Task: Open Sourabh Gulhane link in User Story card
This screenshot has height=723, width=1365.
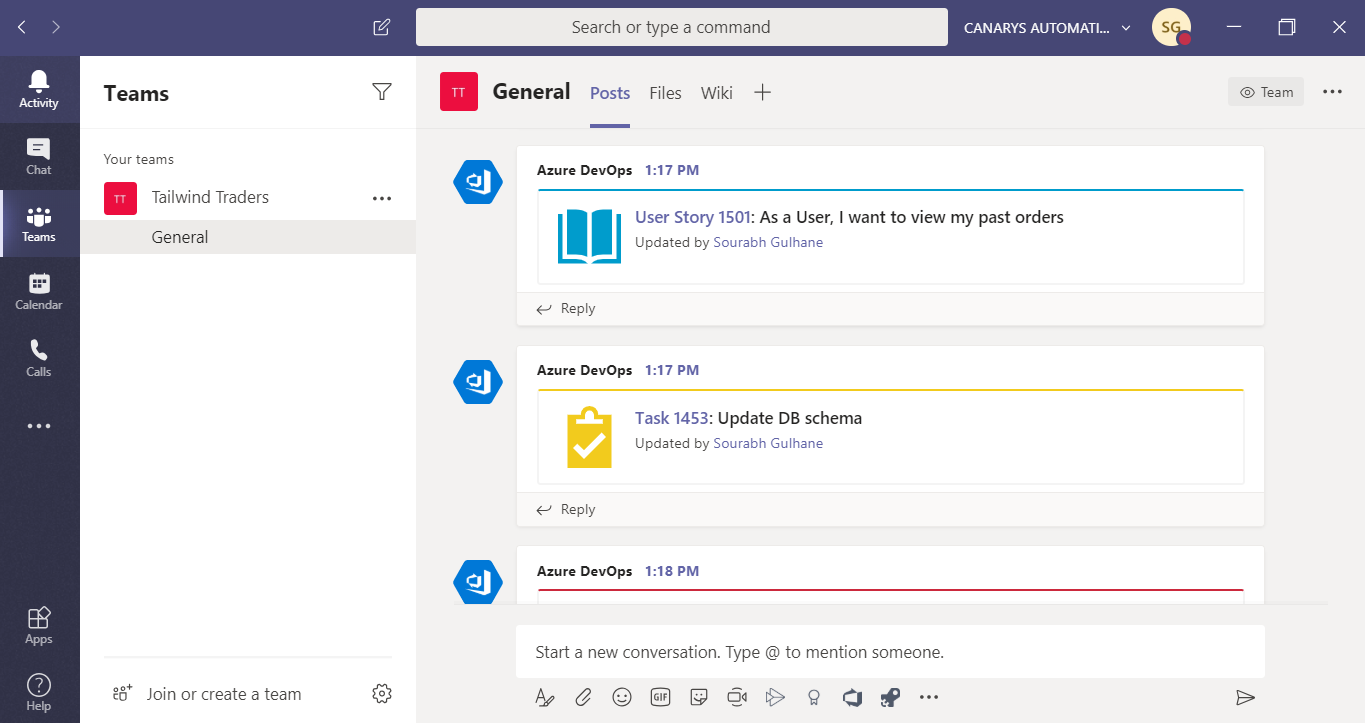Action: pos(768,242)
